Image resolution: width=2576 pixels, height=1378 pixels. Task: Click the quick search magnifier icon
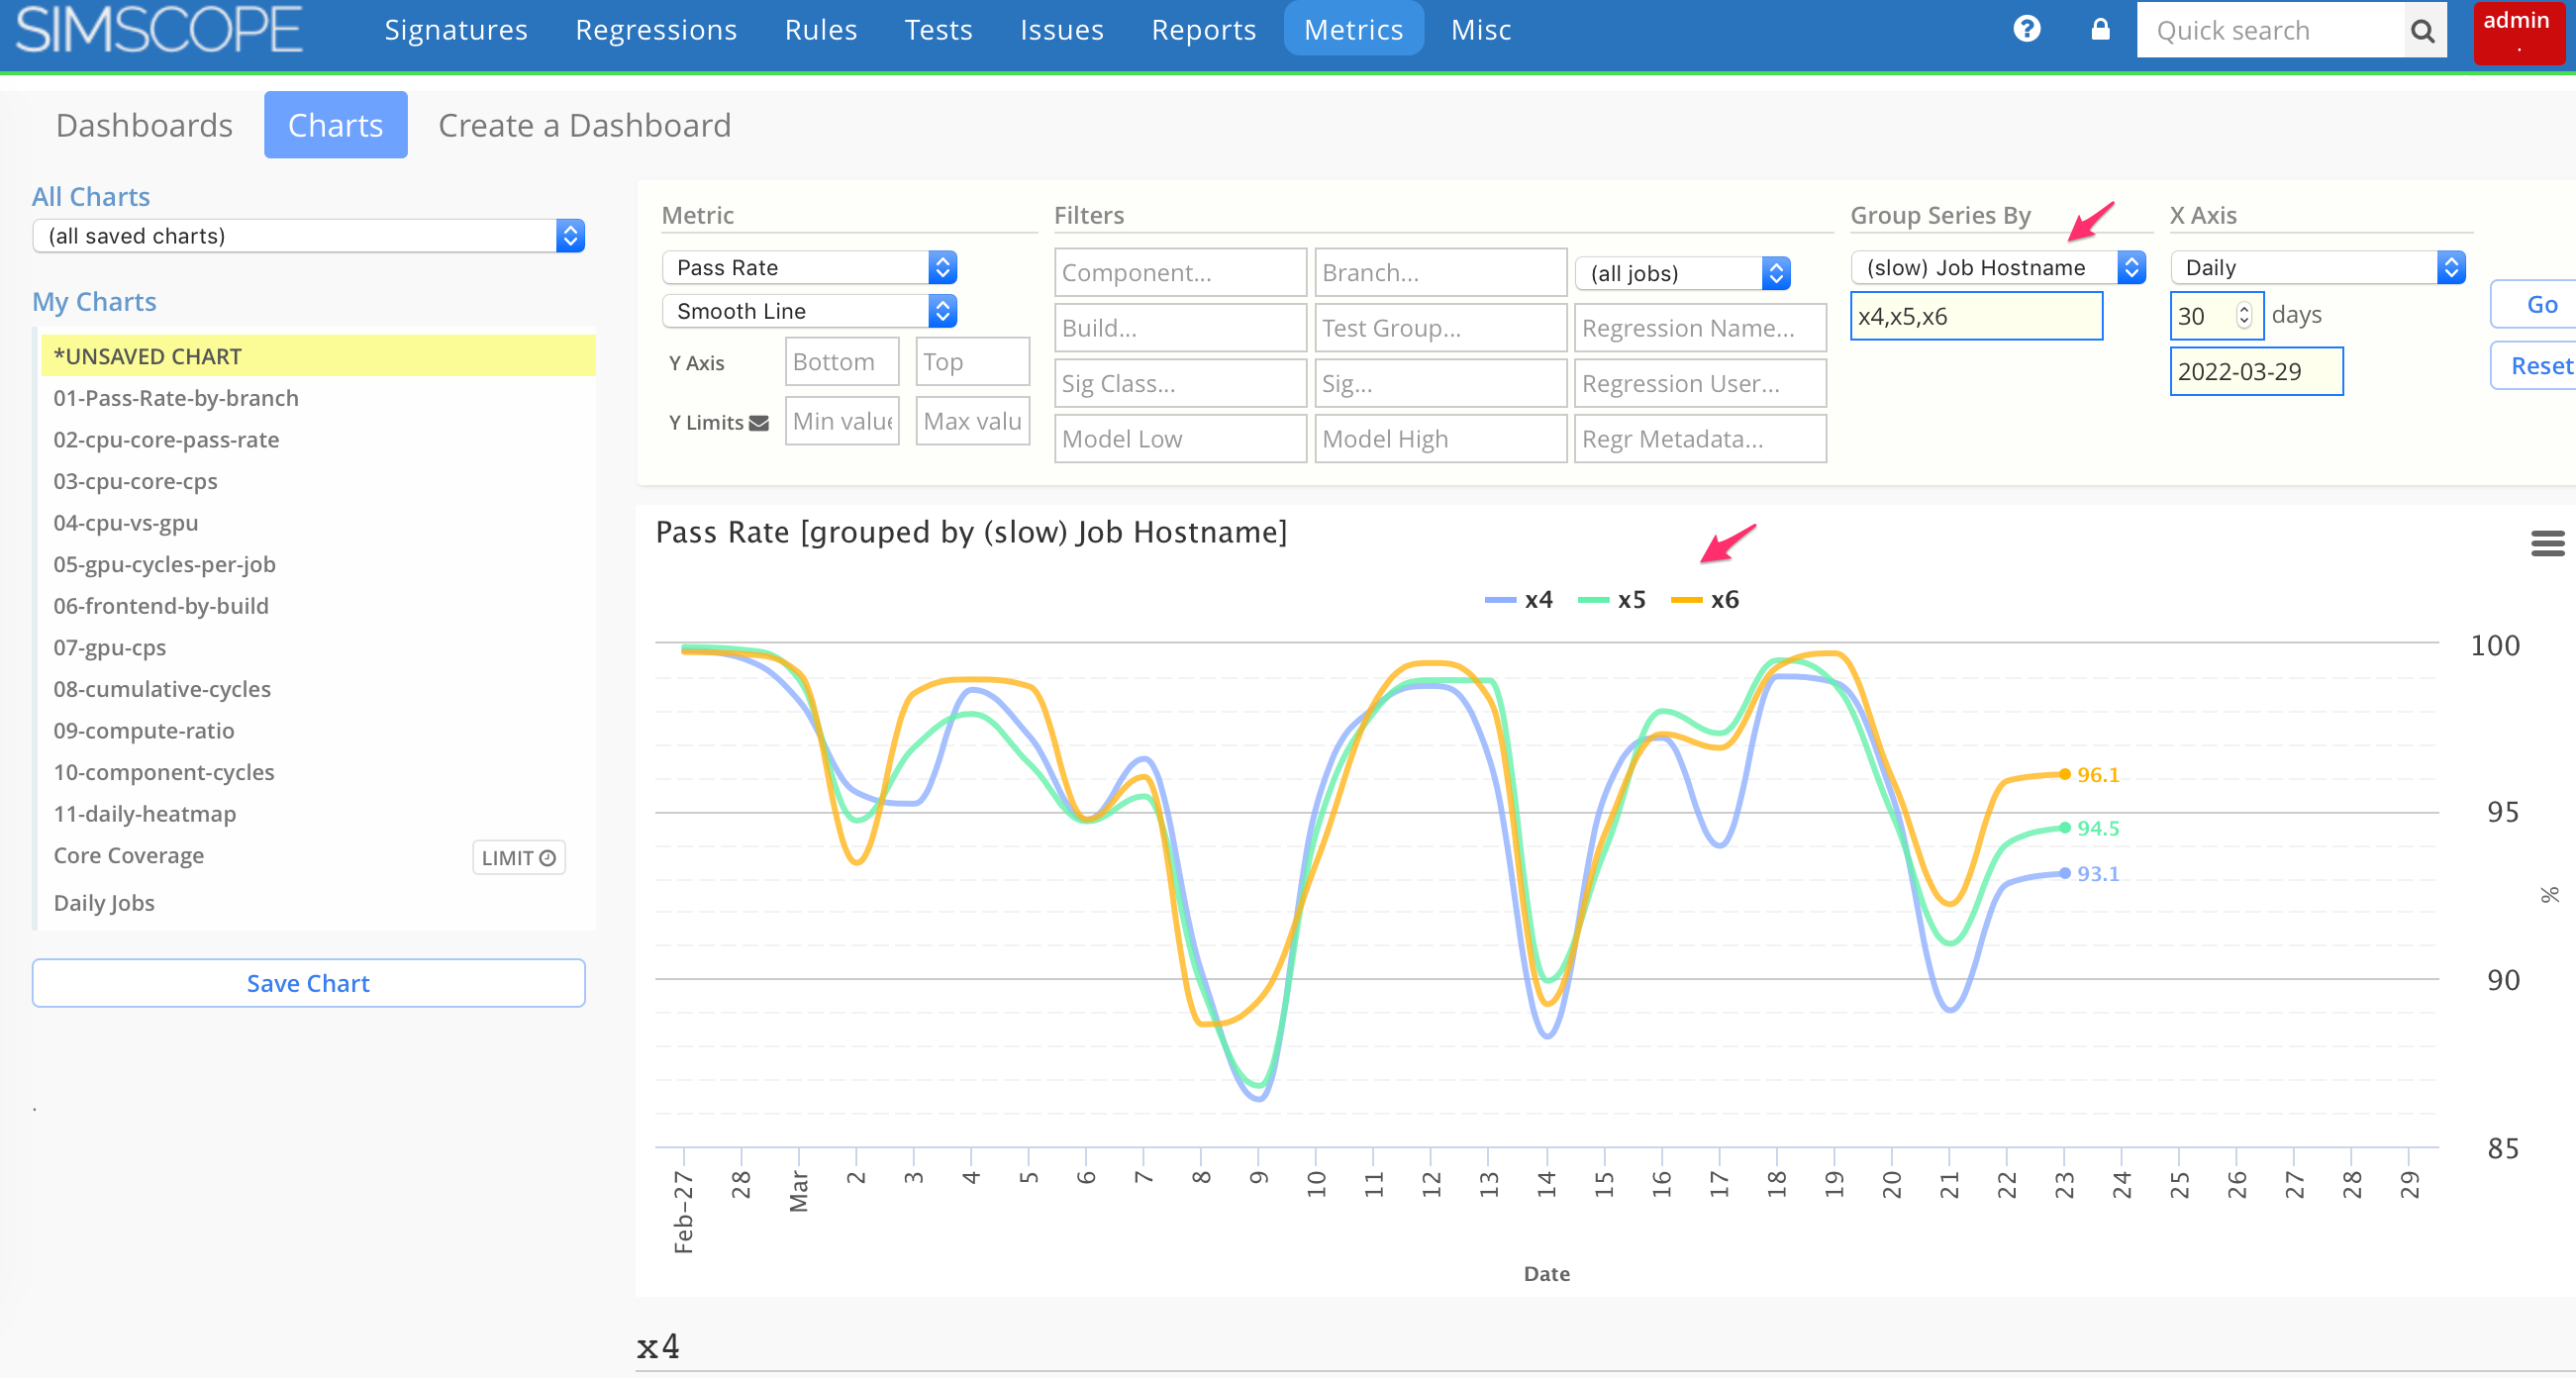coord(2425,31)
